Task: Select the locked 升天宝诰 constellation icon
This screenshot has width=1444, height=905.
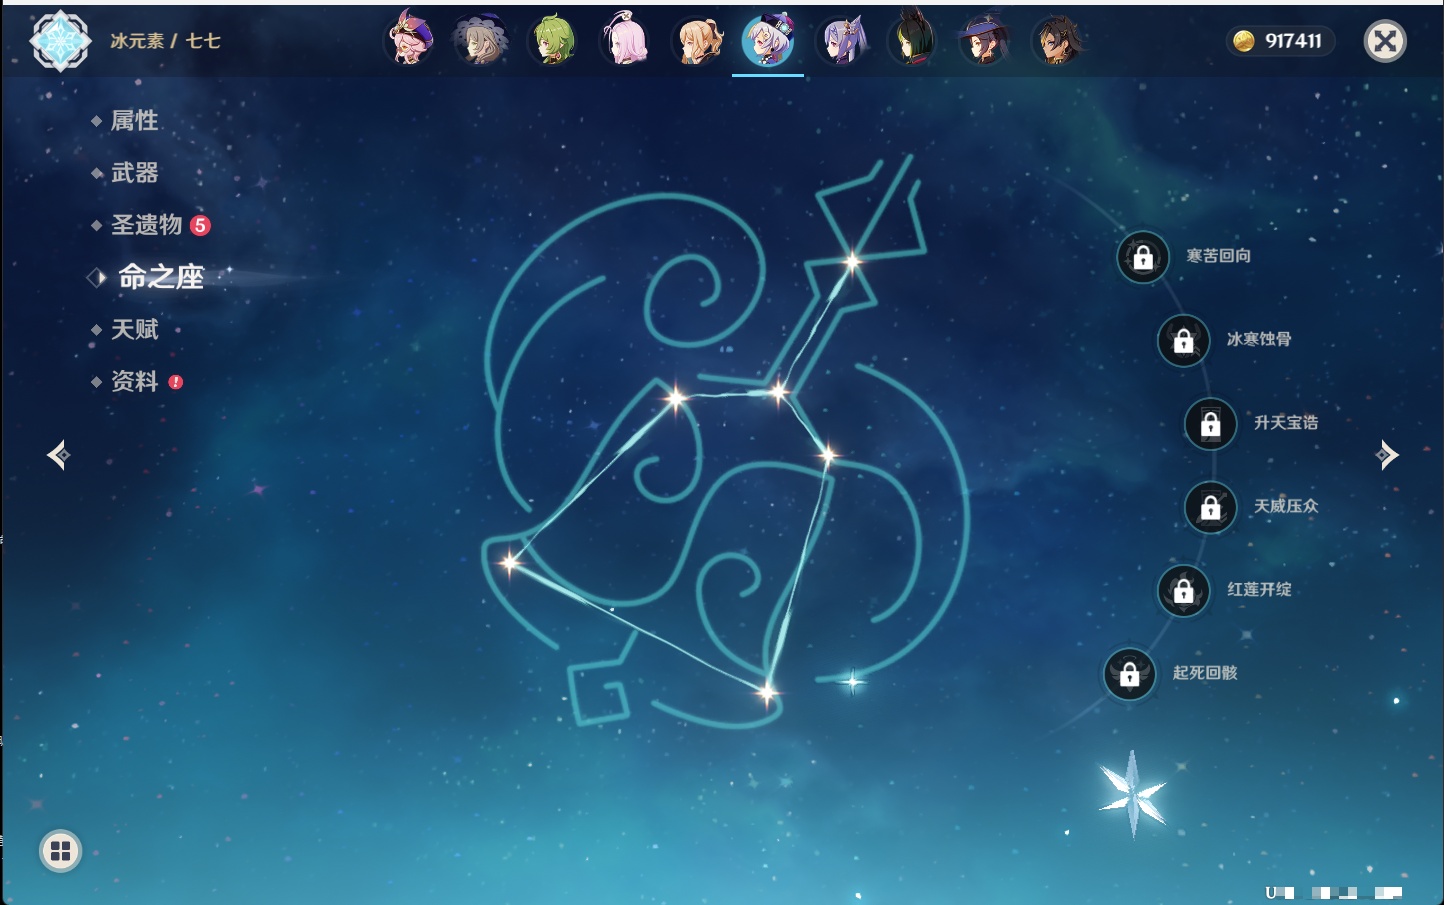Action: (1211, 424)
